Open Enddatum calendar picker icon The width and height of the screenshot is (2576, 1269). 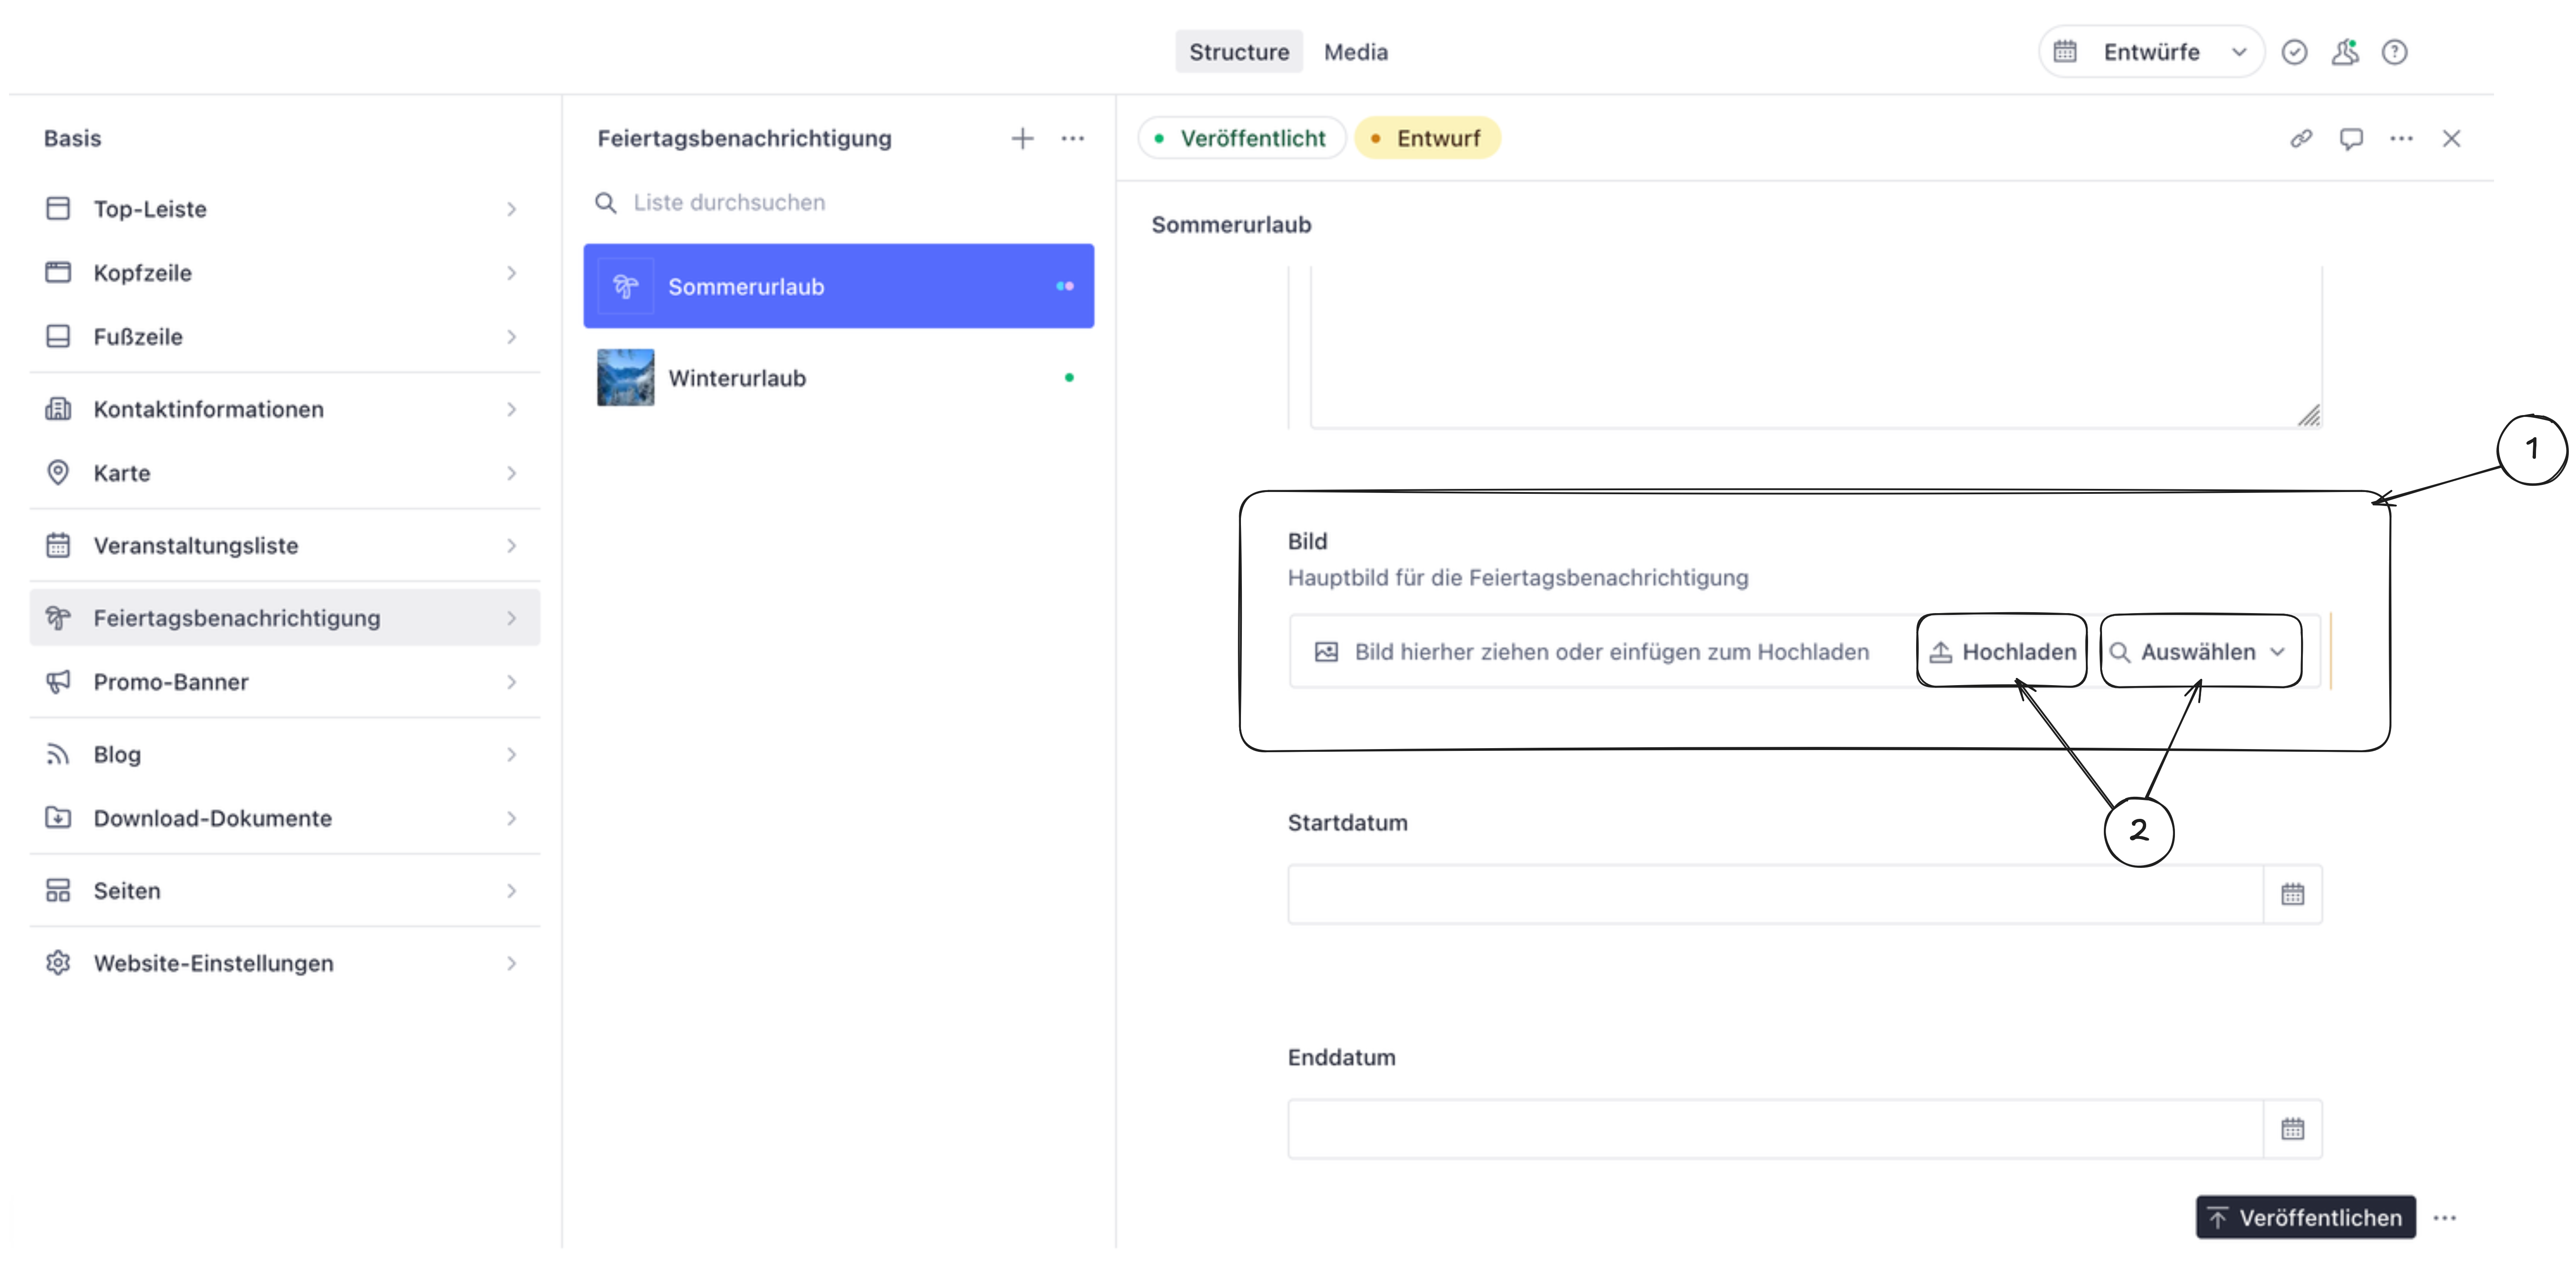click(x=2292, y=1129)
